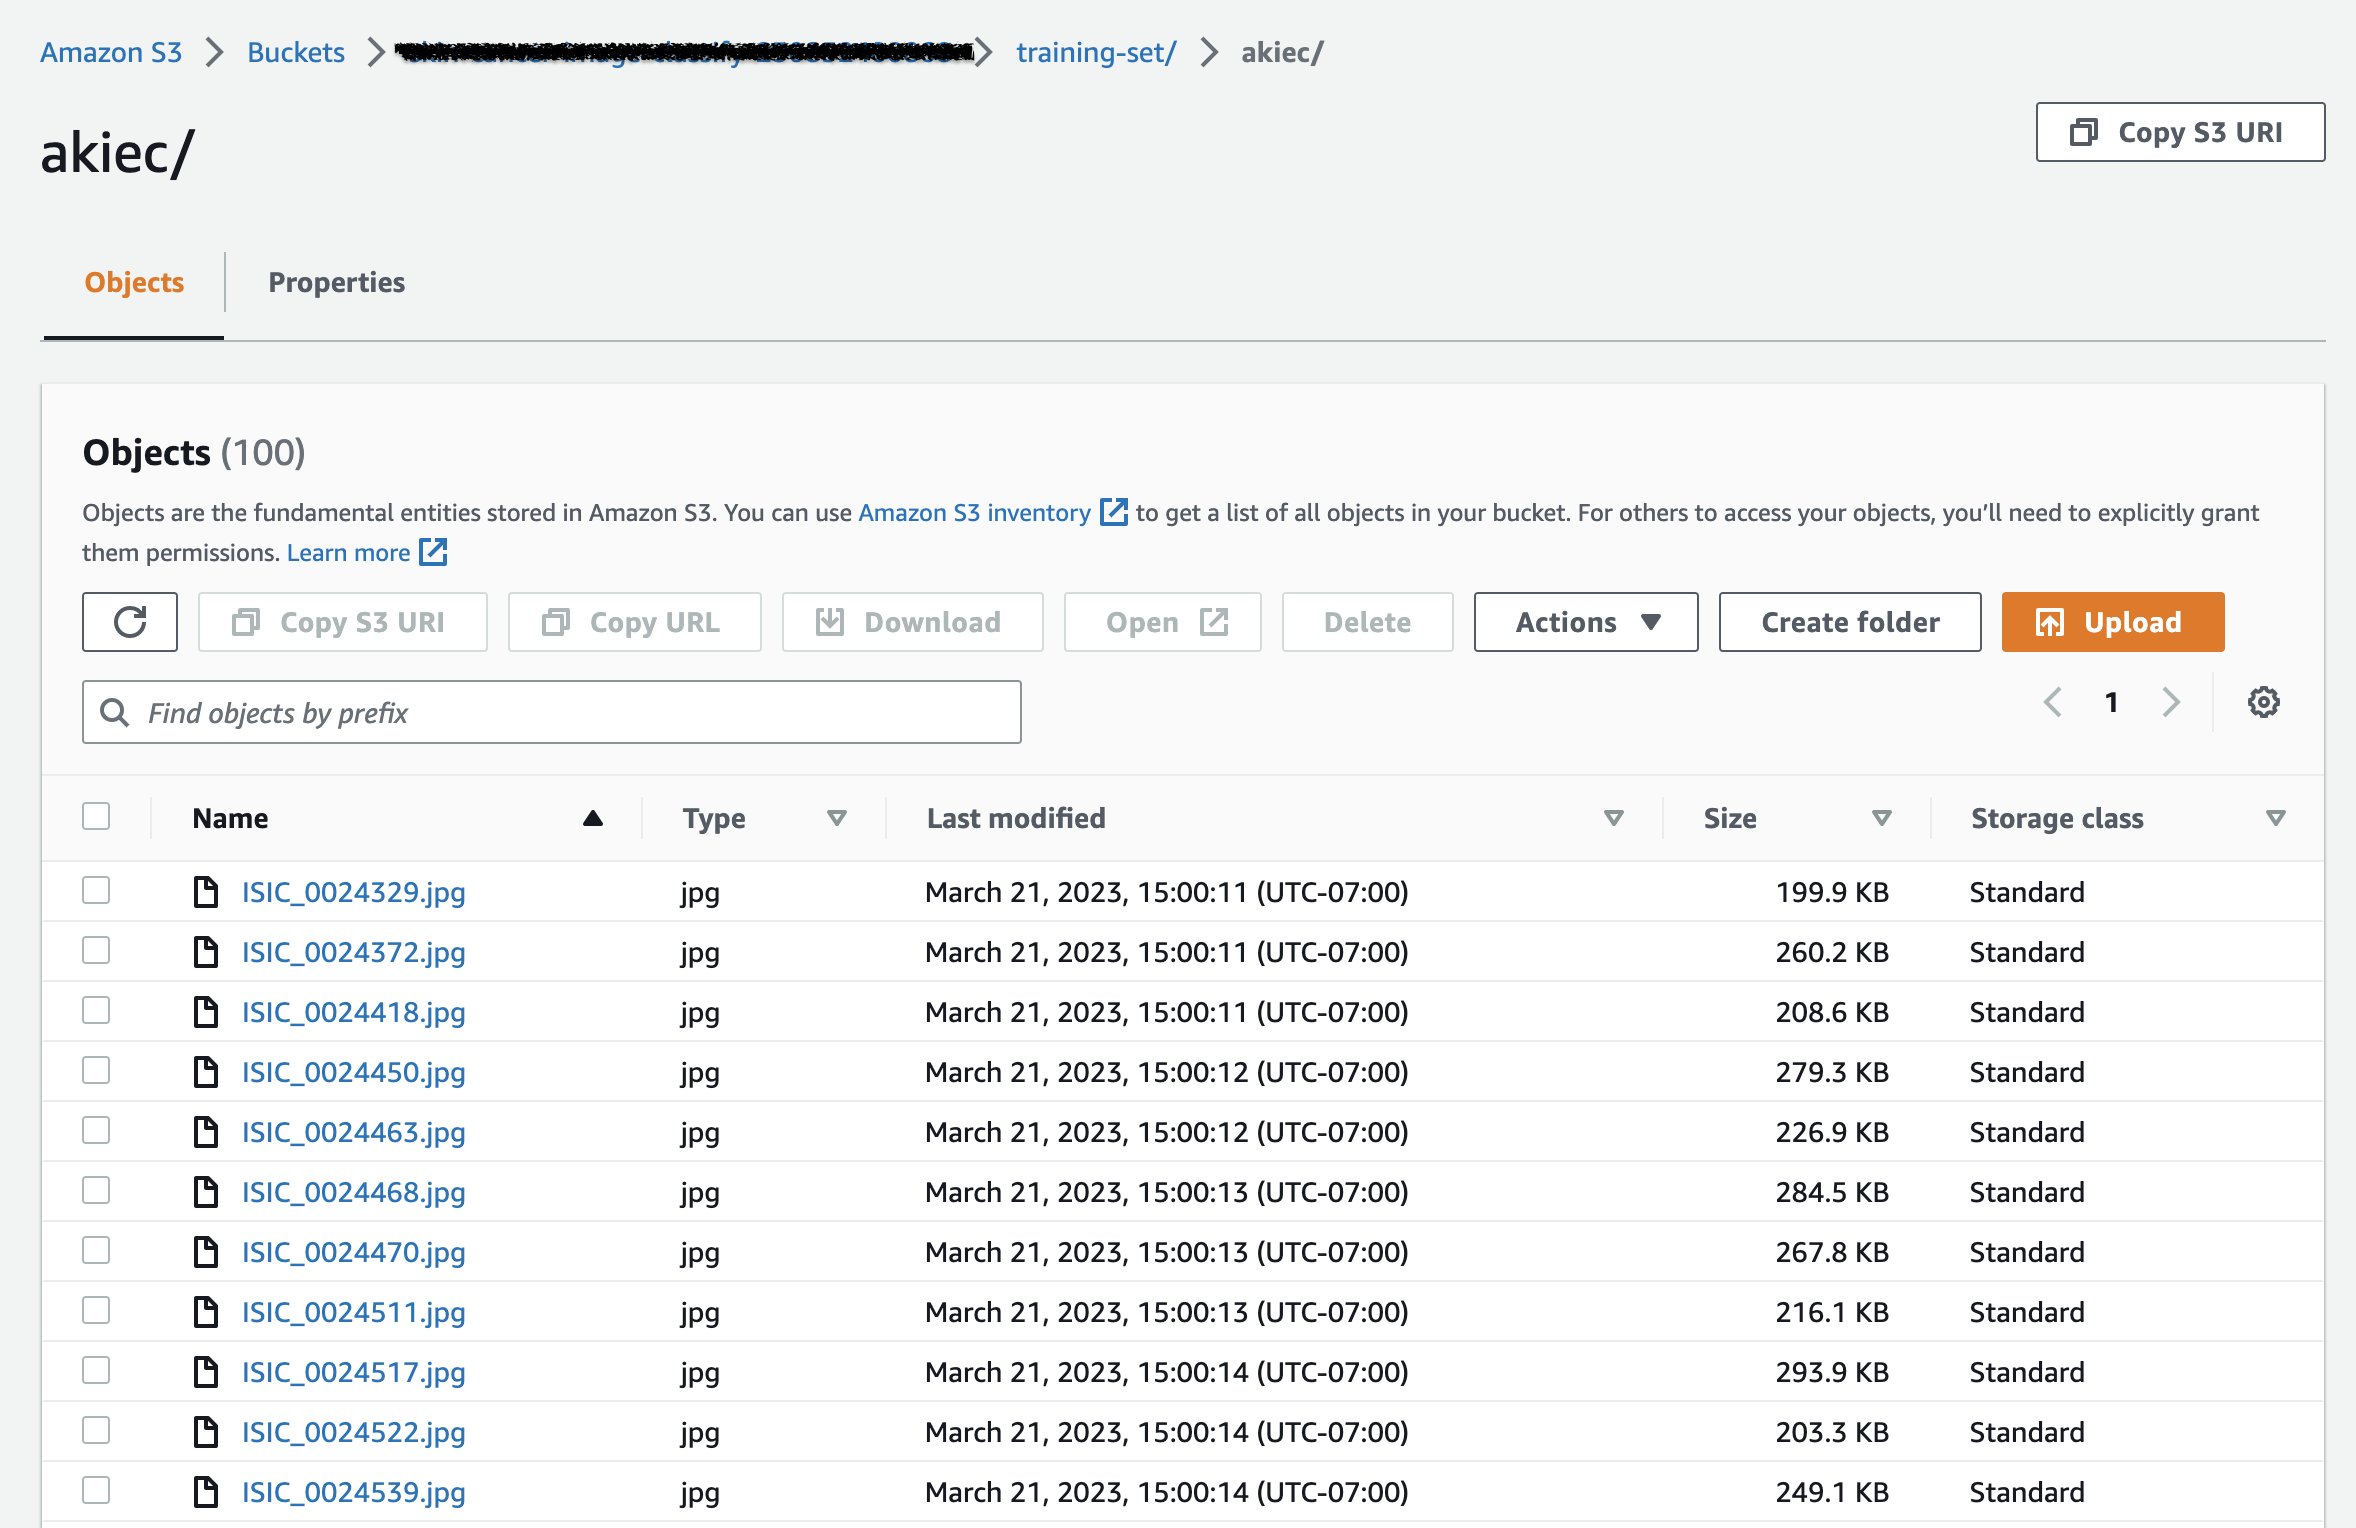Open Storage class column sort arrow
Screen dimensions: 2356x1528
[x=2275, y=818]
